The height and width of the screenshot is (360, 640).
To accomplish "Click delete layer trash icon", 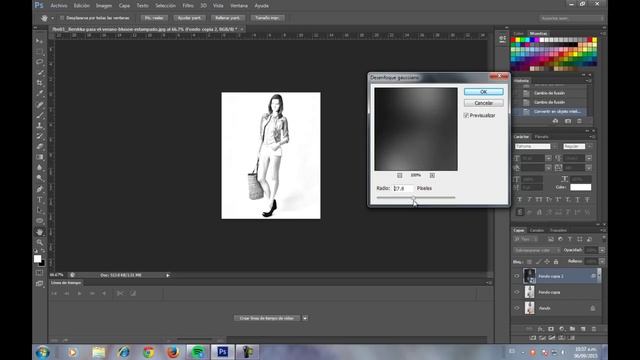I will 593,329.
